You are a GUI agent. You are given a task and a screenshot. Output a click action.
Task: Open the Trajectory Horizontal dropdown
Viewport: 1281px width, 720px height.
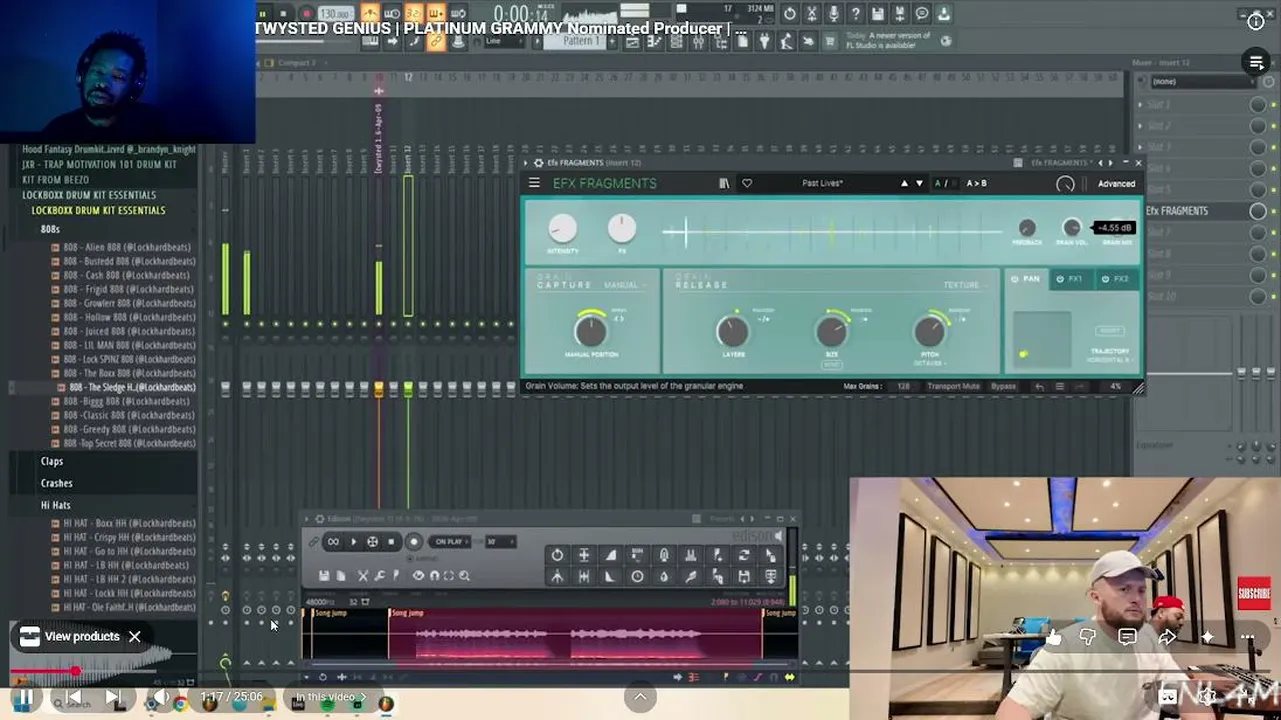[x=1110, y=359]
